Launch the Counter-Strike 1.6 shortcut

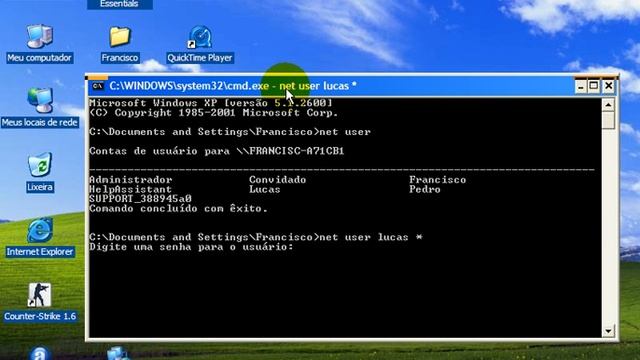click(40, 302)
